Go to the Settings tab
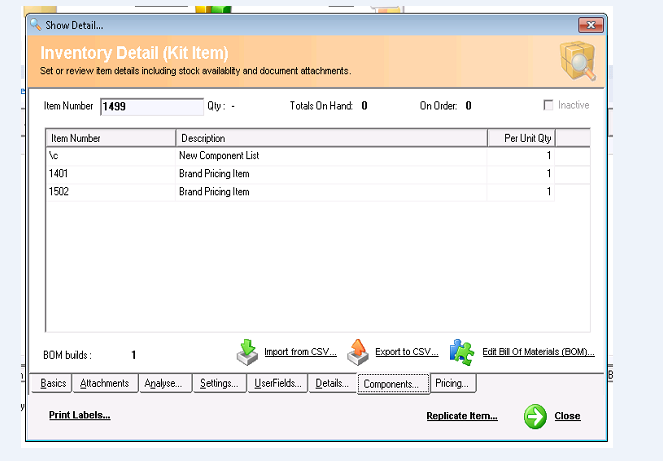The image size is (663, 461). tap(219, 383)
